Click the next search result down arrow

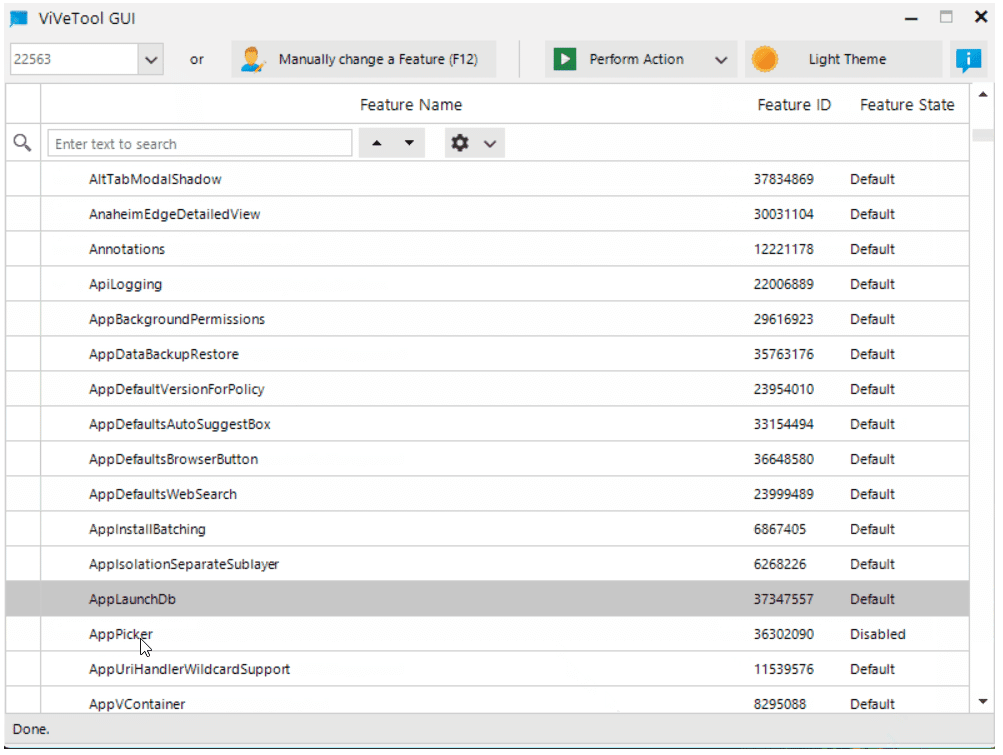pos(409,144)
